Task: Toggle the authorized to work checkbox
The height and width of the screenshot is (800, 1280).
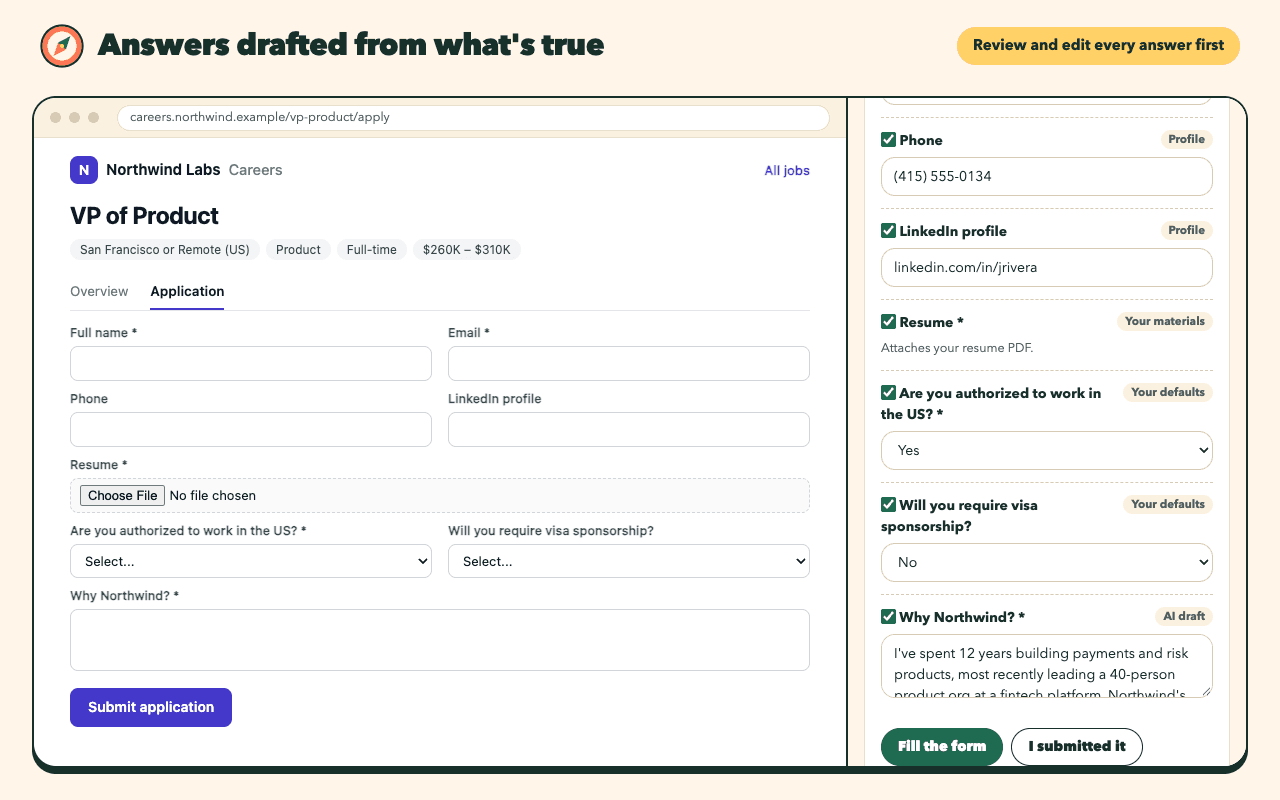Action: point(888,393)
